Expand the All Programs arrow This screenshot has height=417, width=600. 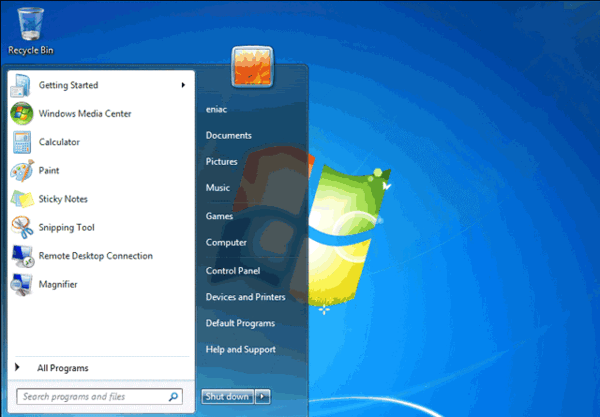click(17, 368)
